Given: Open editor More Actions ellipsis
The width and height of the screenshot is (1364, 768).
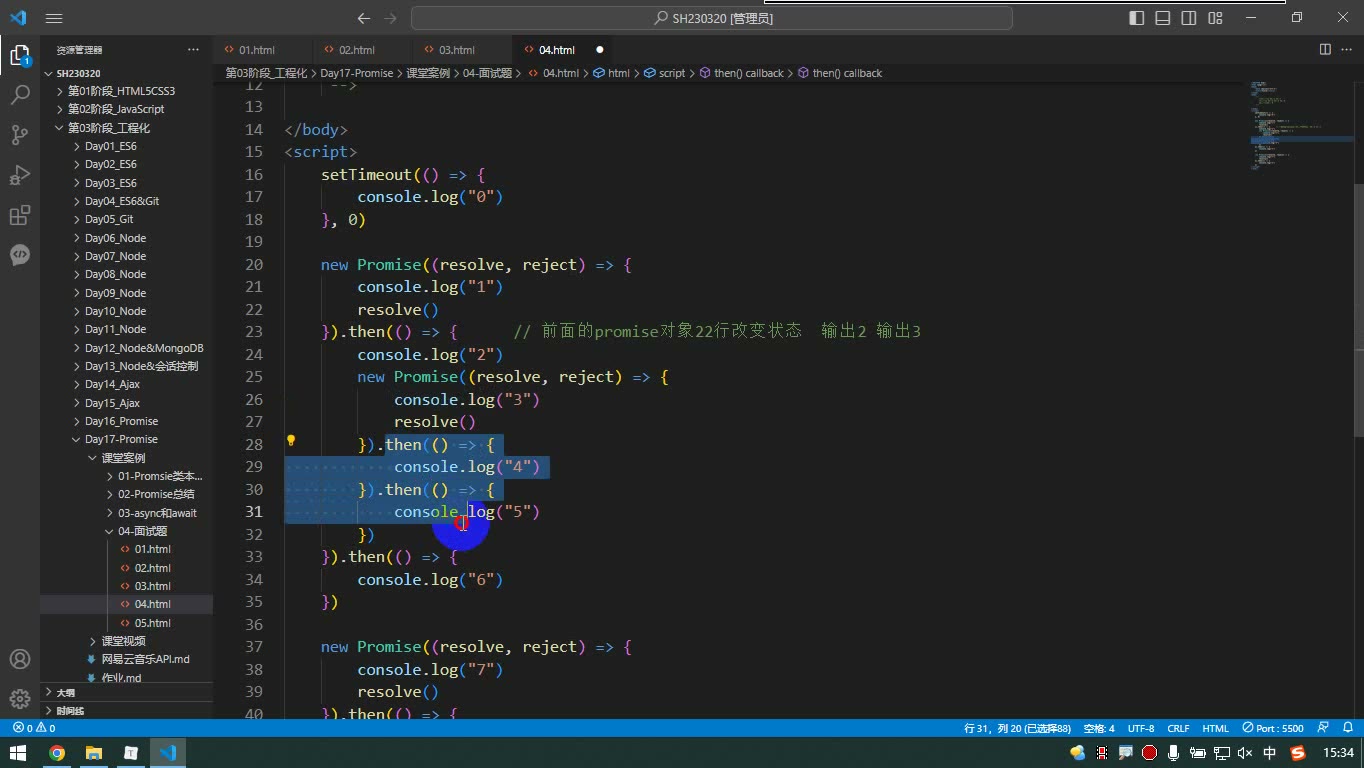Looking at the screenshot, I should click(x=1346, y=49).
